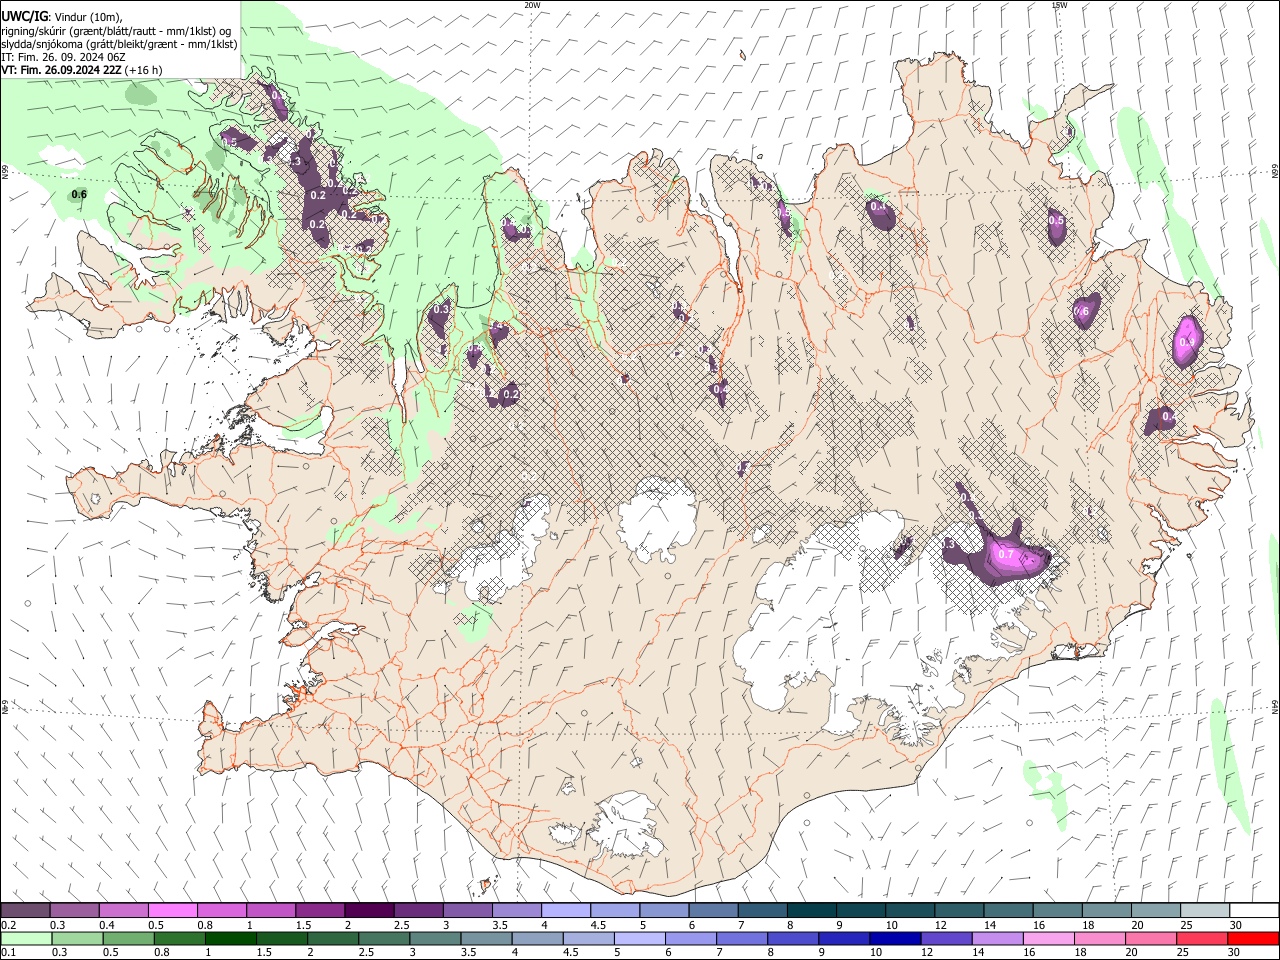Click the black 0.6 value off northwest coast
Screen dimensions: 1280x960
click(x=79, y=194)
